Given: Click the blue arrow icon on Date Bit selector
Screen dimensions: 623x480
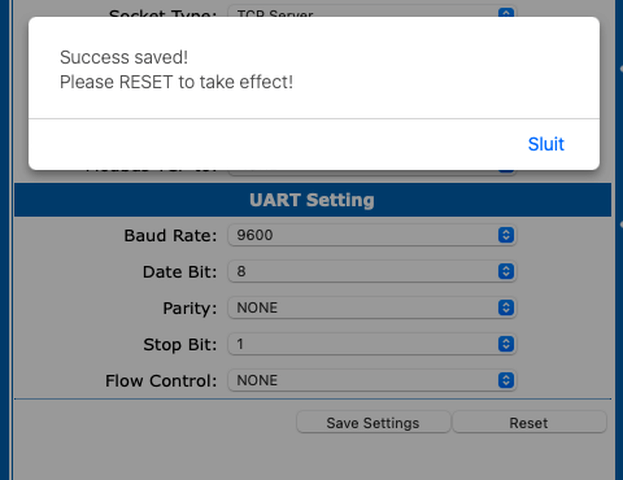Looking at the screenshot, I should coord(506,271).
